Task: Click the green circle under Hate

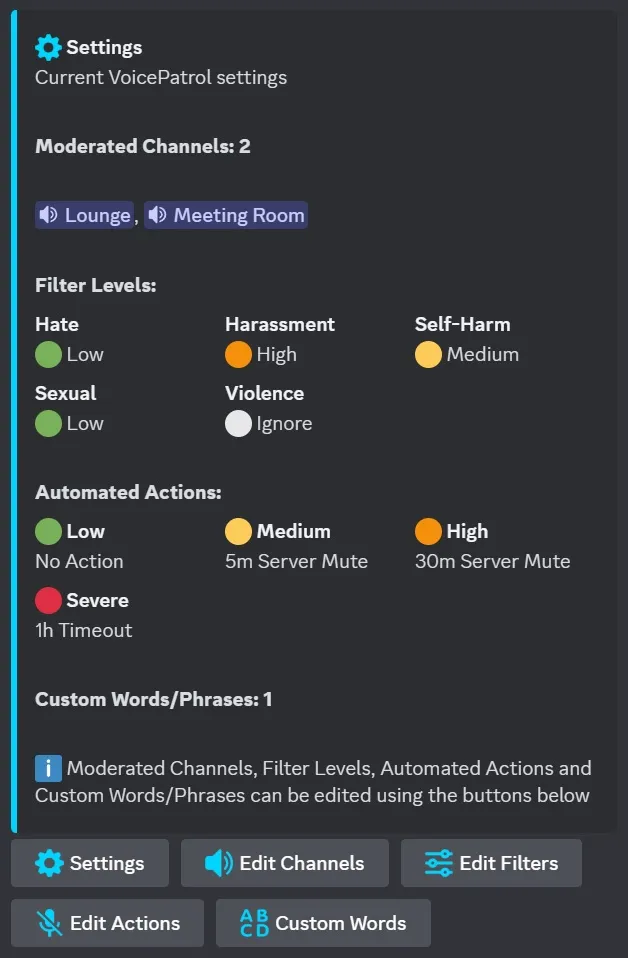Action: 48,354
